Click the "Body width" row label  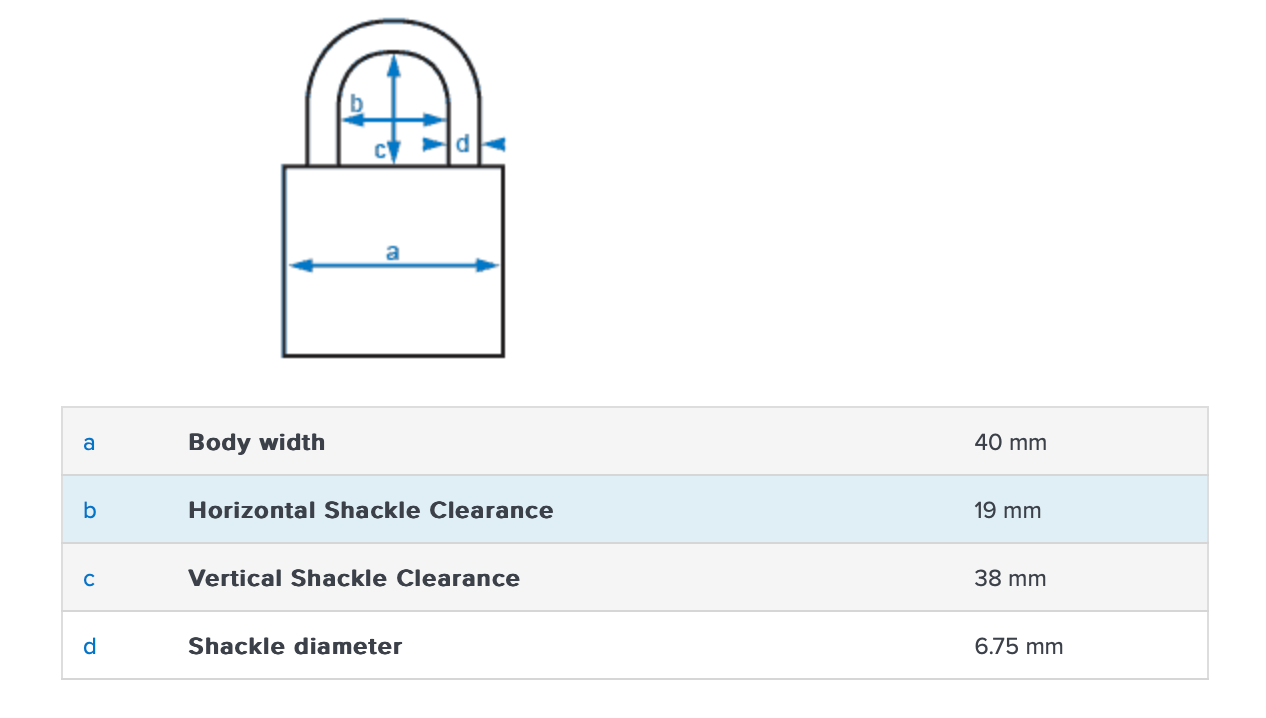point(256,442)
